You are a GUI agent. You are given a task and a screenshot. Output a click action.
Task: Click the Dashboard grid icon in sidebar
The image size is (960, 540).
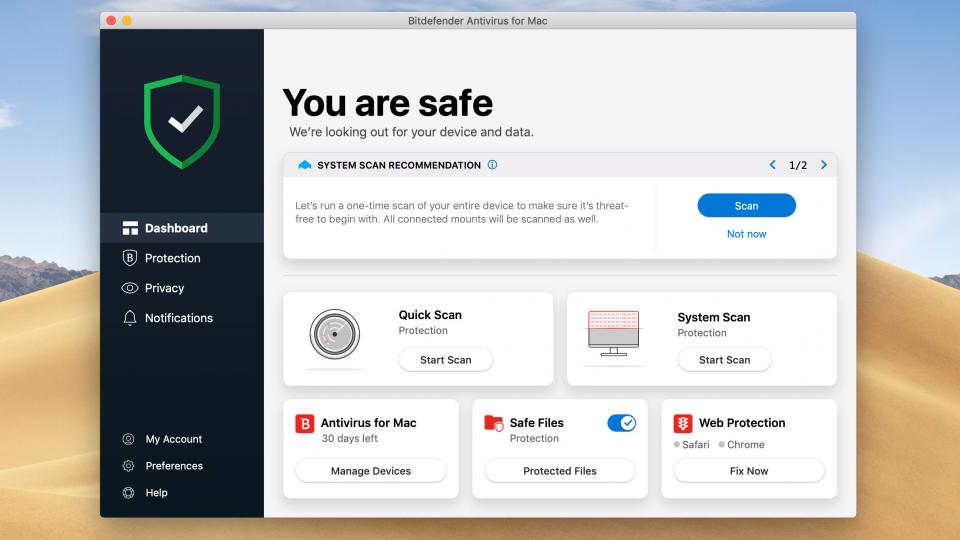point(130,228)
